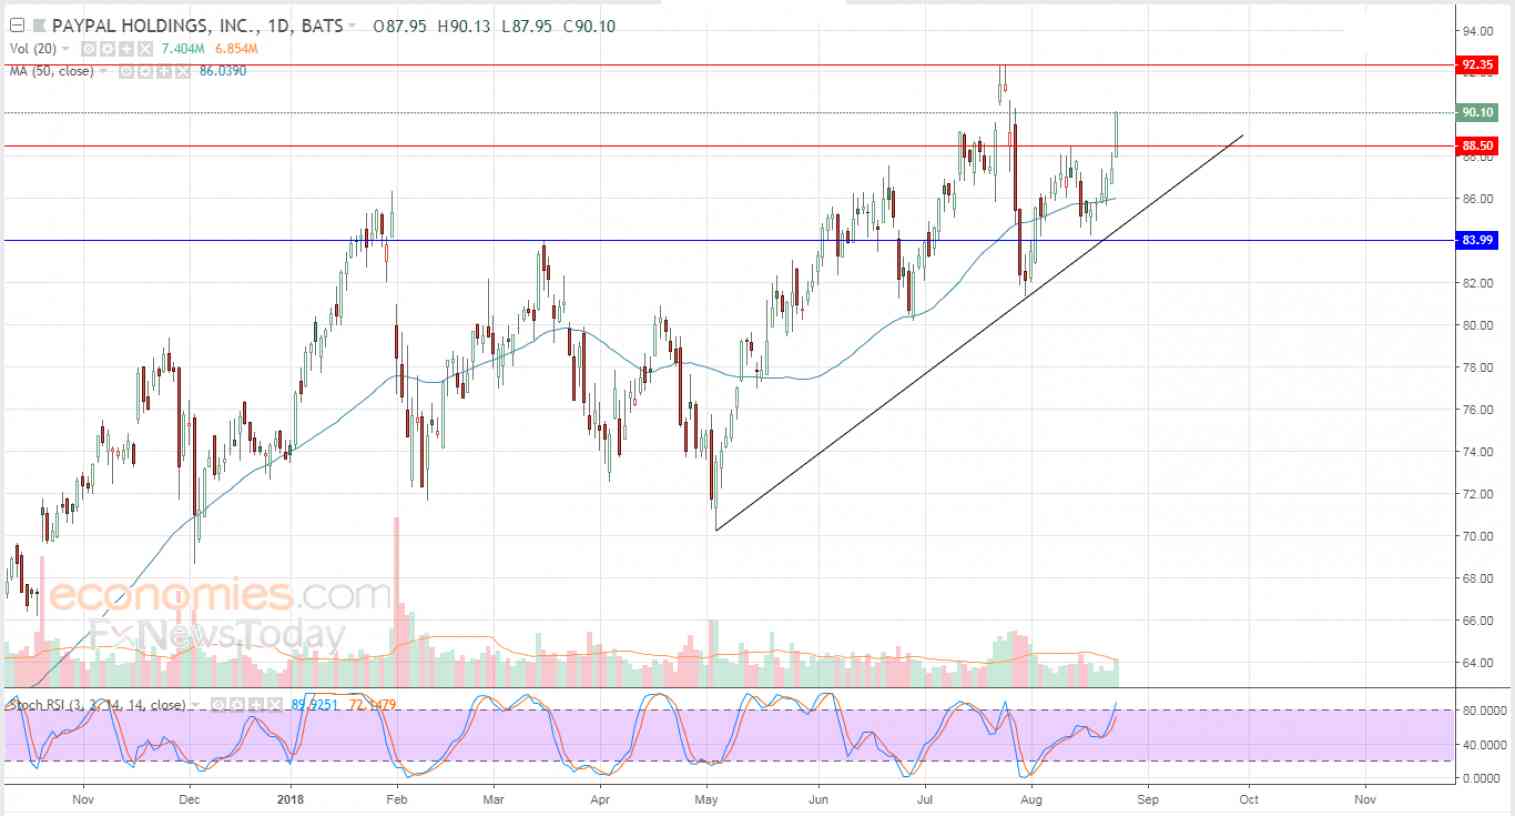The width and height of the screenshot is (1515, 816).
Task: Select the blue 83.99 price line label
Action: [x=1477, y=240]
